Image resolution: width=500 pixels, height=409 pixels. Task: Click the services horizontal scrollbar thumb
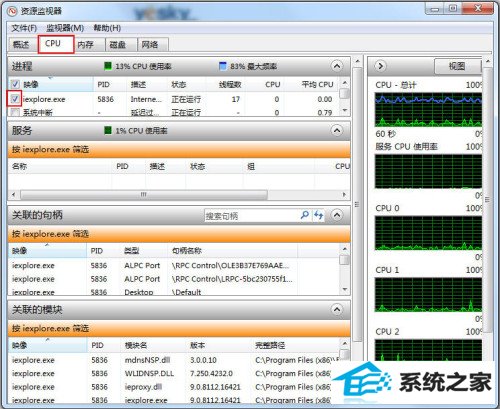144,194
